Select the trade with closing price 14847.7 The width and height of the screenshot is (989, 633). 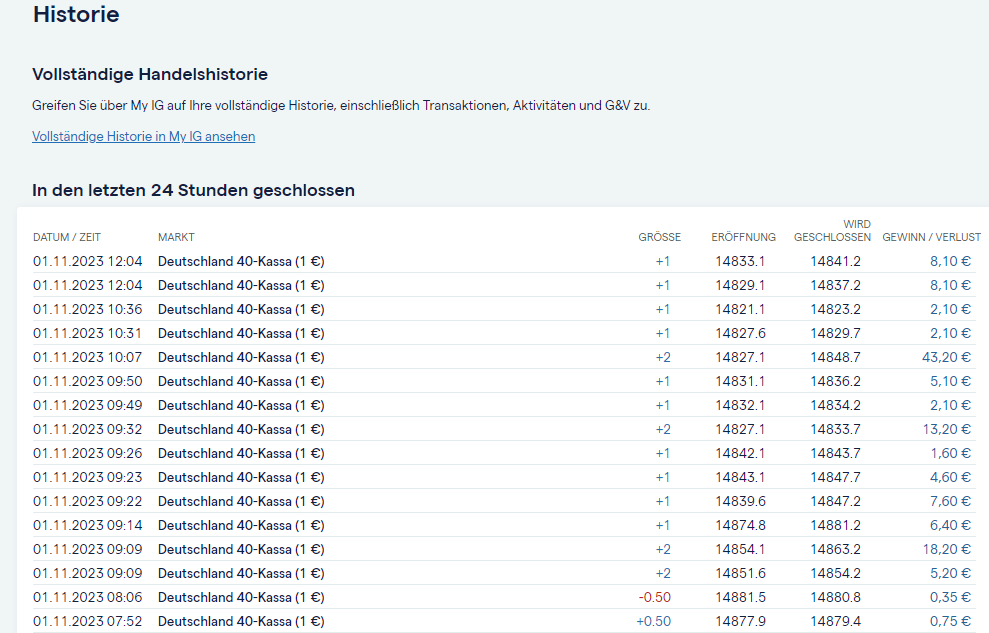point(835,477)
